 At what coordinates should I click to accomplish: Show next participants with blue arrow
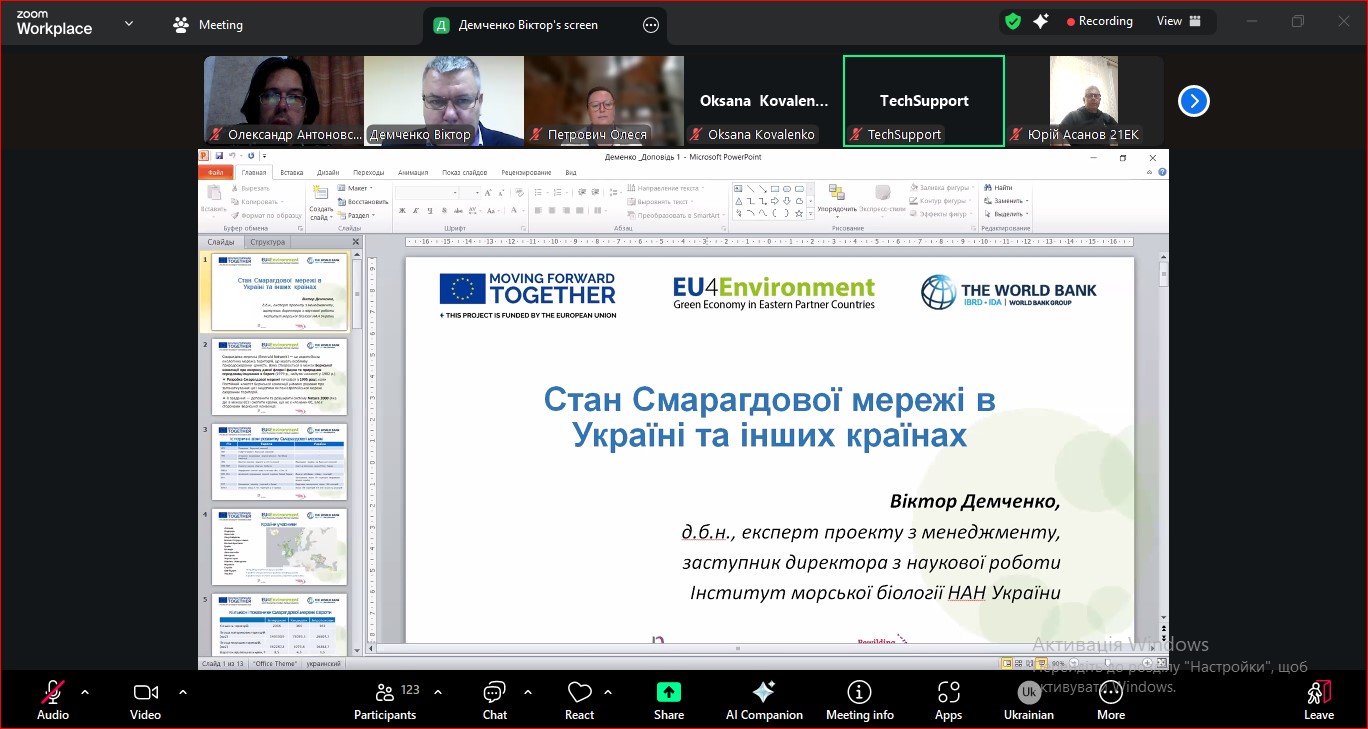click(x=1193, y=101)
